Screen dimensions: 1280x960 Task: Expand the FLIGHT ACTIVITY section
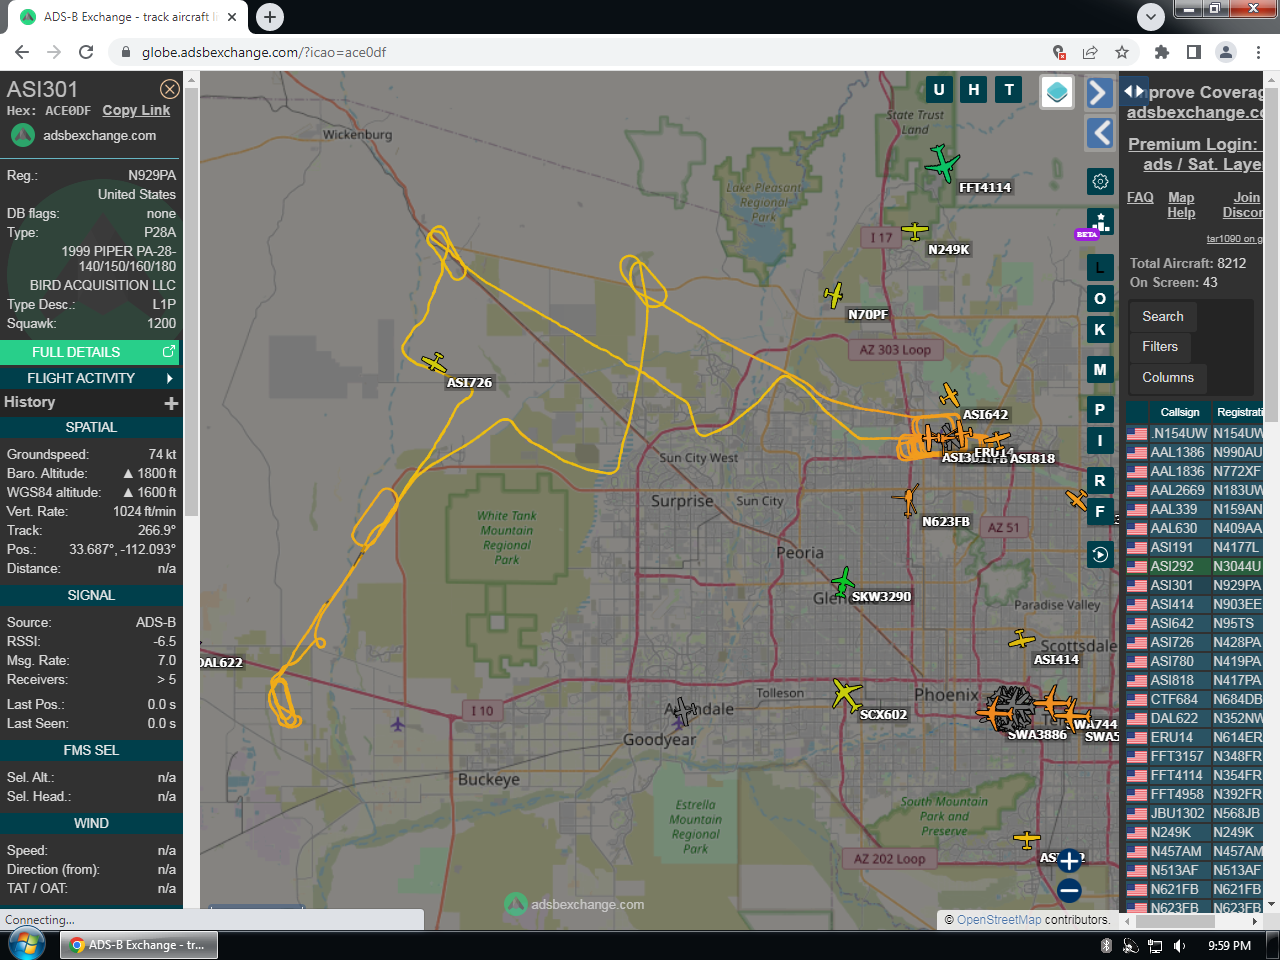coord(91,378)
